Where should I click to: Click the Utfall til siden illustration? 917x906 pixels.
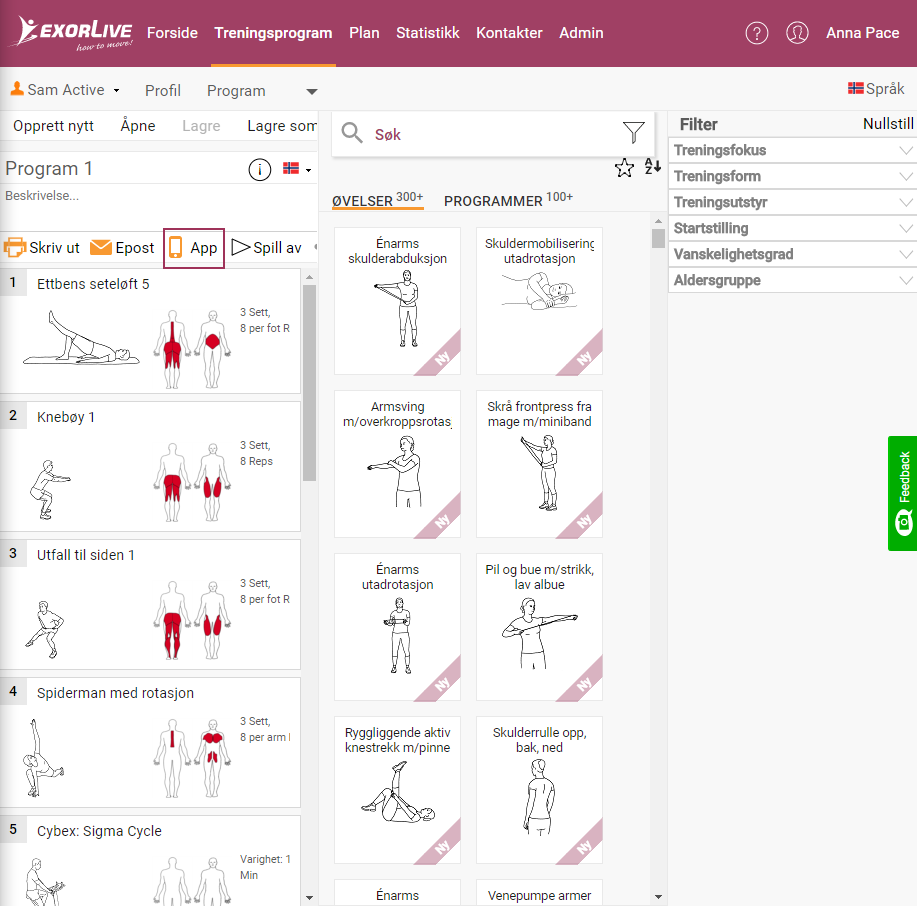point(44,629)
